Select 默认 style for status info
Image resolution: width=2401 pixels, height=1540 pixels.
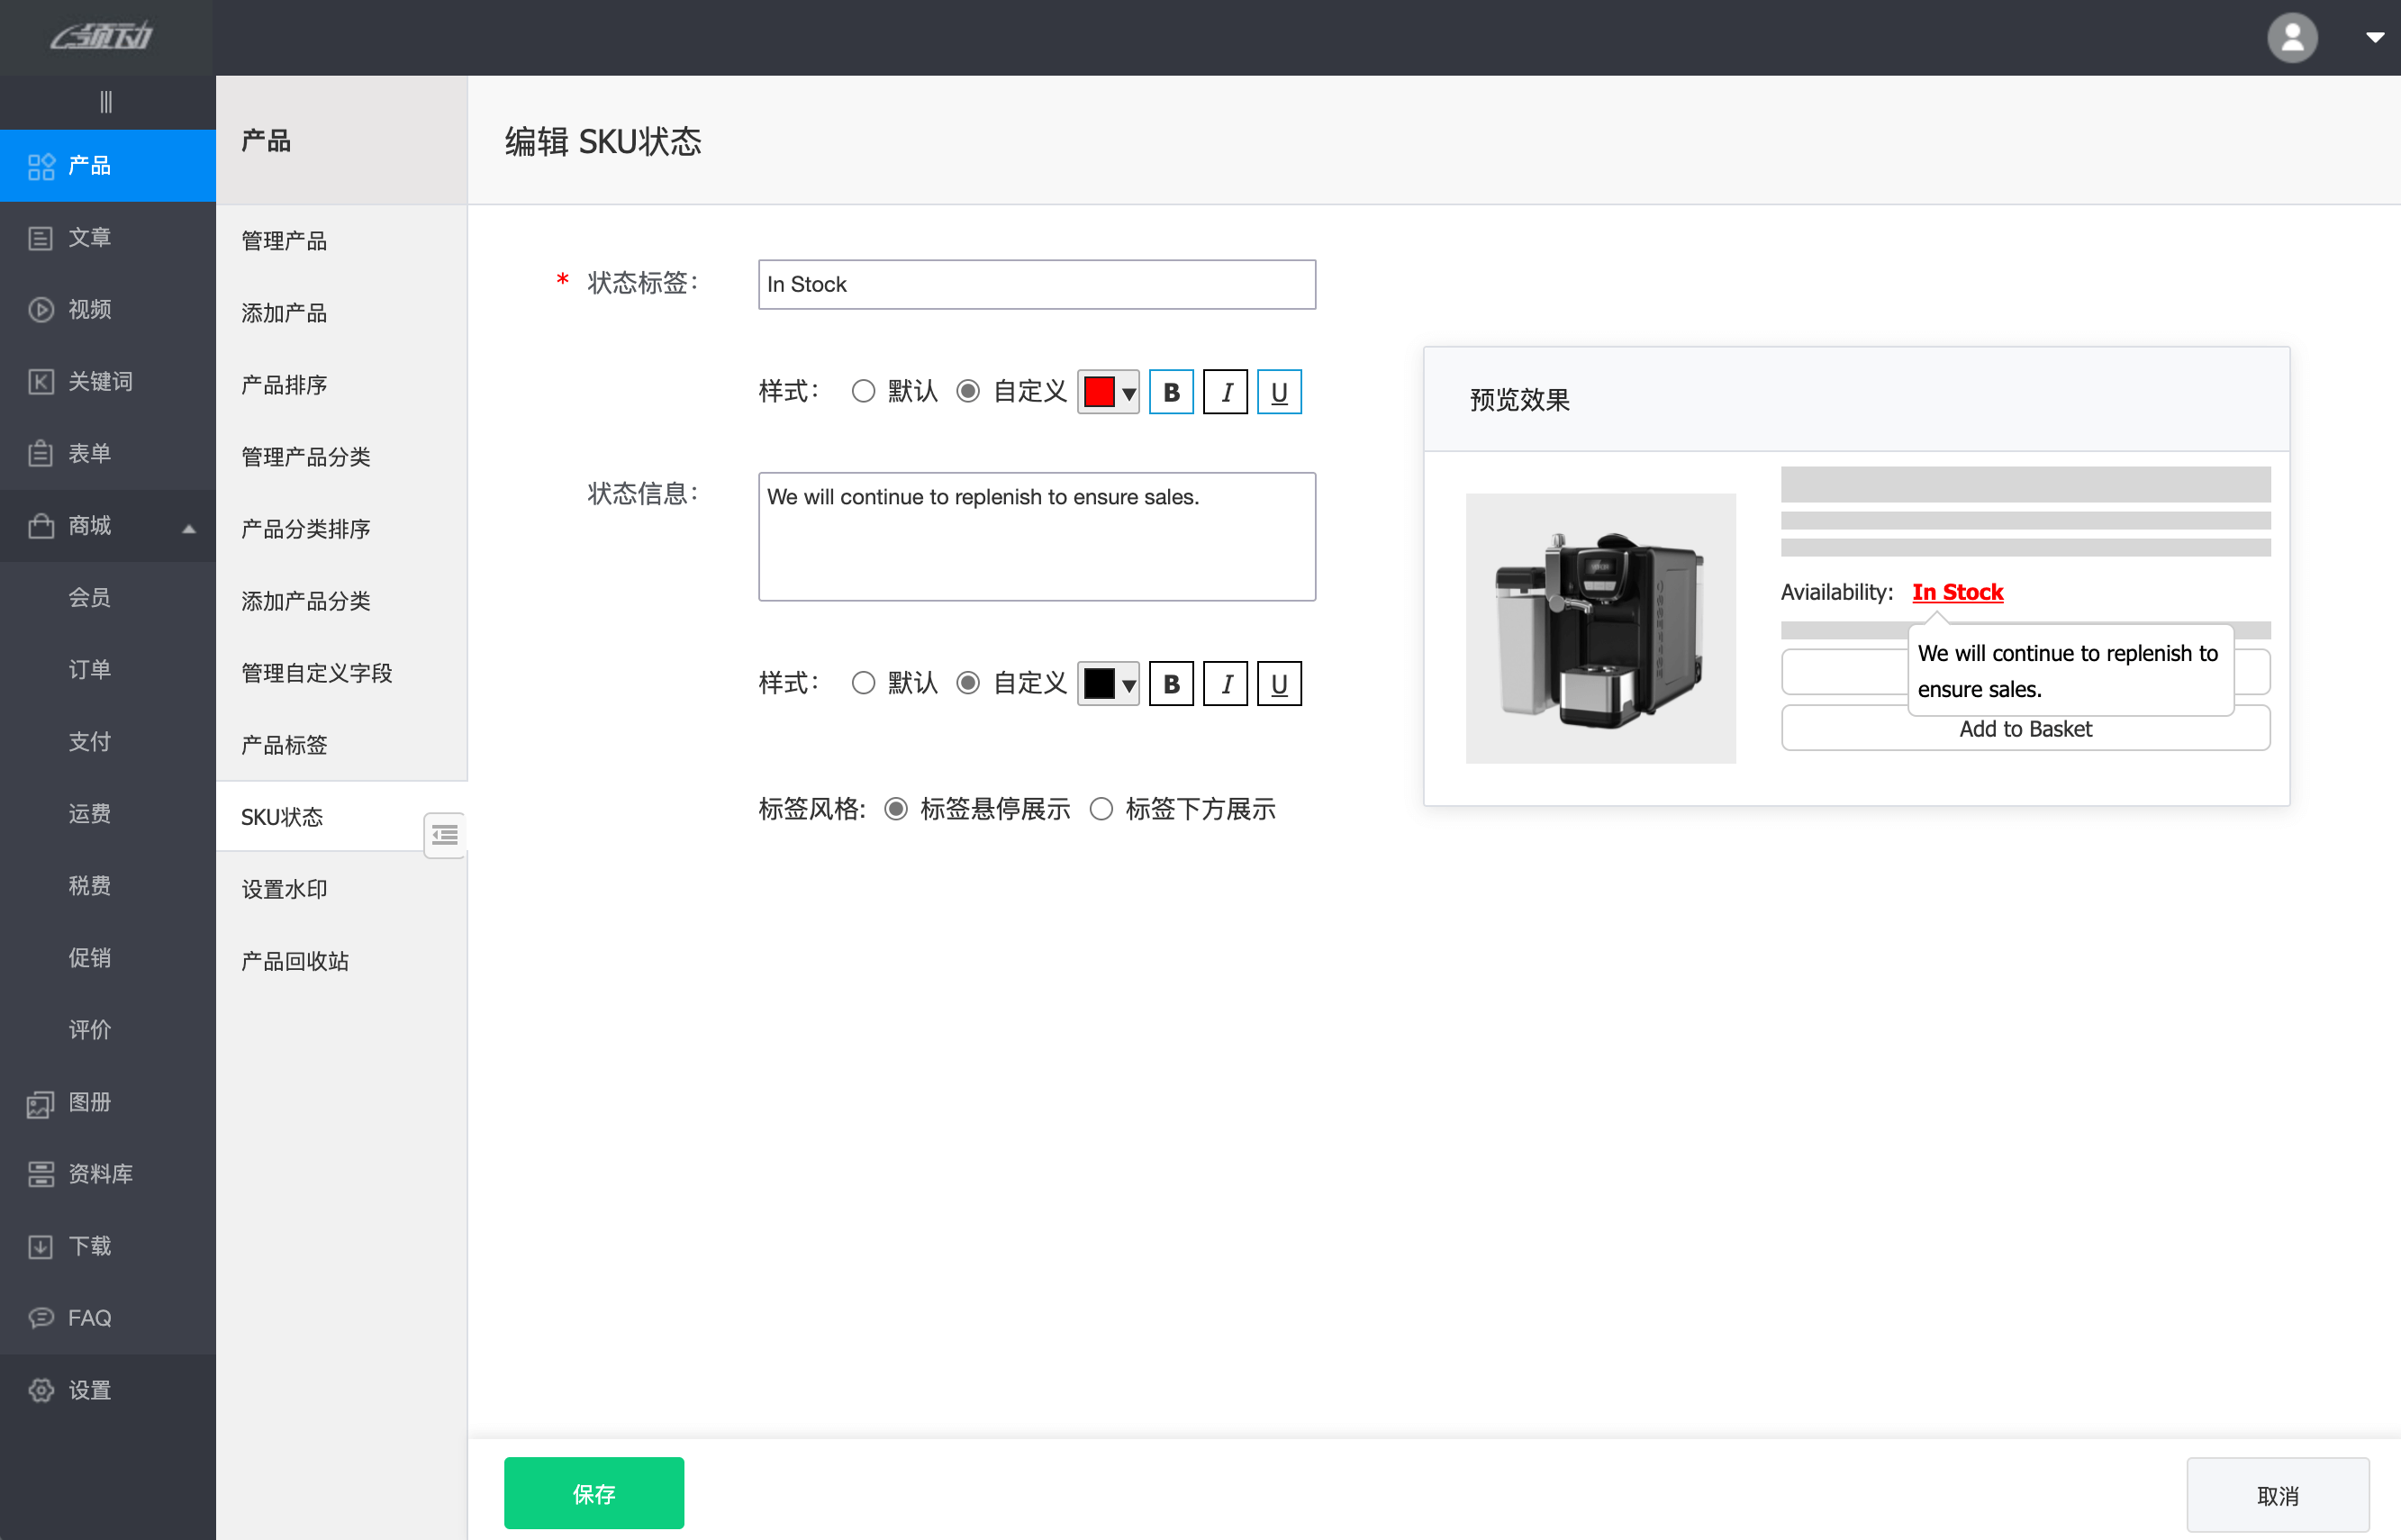click(863, 683)
